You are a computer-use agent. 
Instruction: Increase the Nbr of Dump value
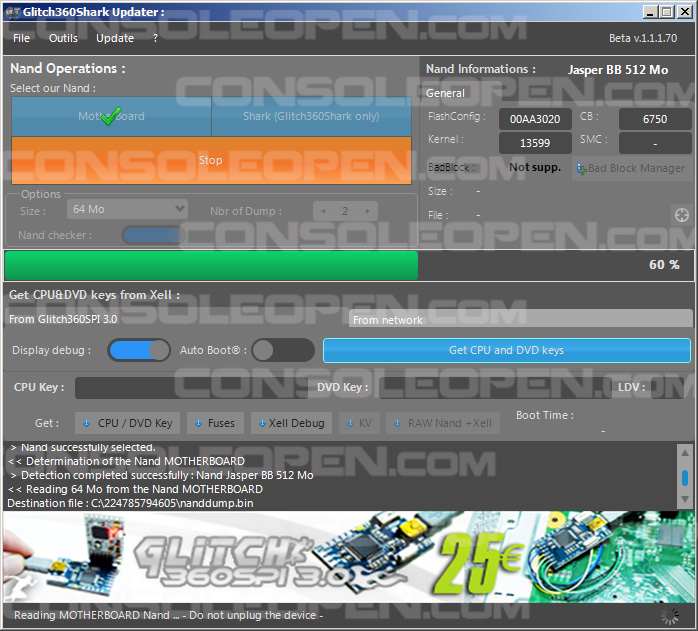(x=369, y=211)
